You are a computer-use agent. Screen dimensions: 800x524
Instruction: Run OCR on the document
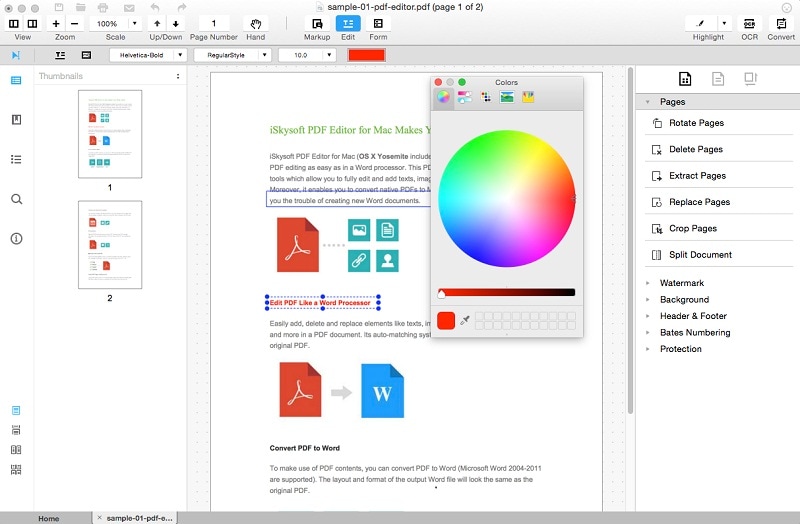(x=749, y=23)
